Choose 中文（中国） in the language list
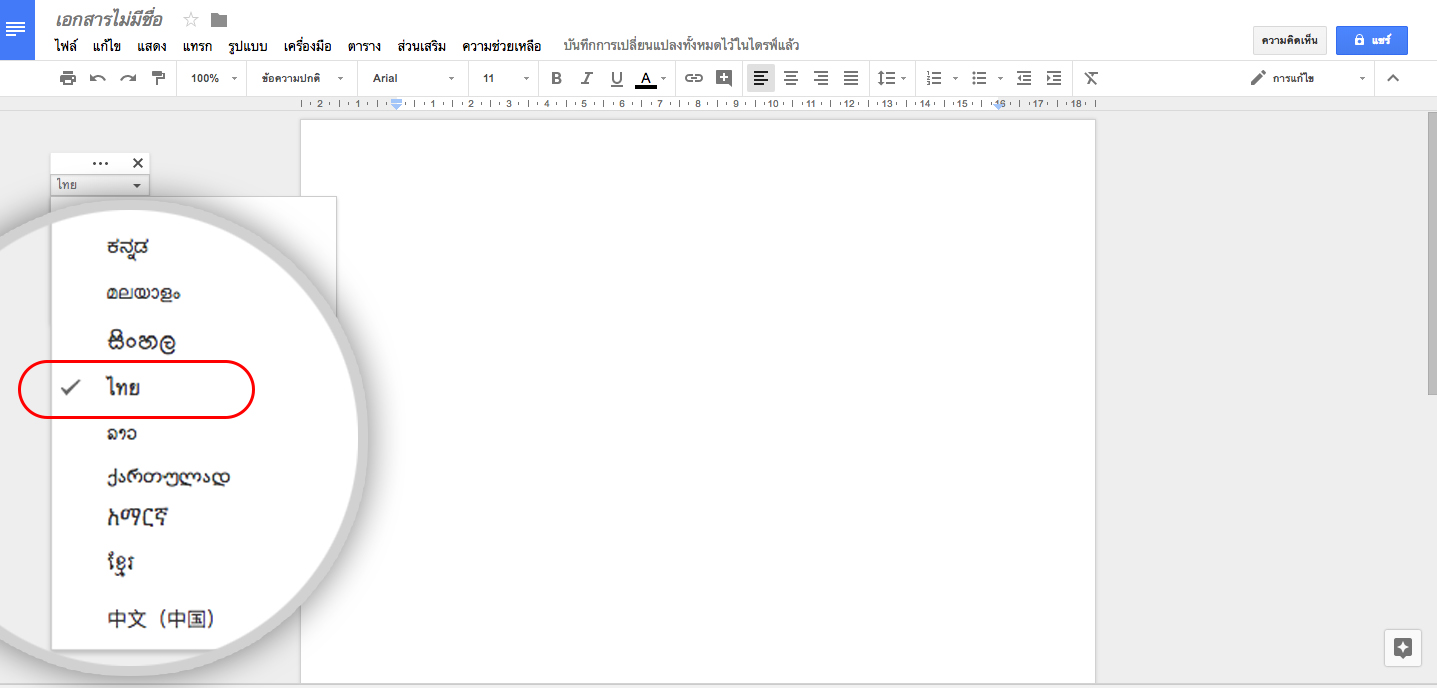This screenshot has height=688, width=1437. pos(160,618)
